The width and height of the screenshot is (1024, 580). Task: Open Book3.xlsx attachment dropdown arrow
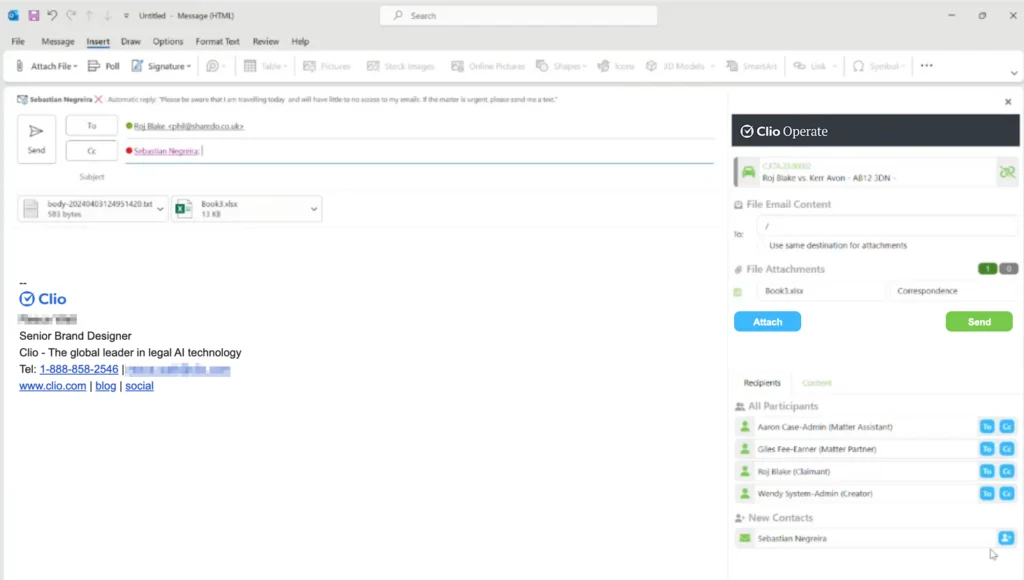[314, 209]
